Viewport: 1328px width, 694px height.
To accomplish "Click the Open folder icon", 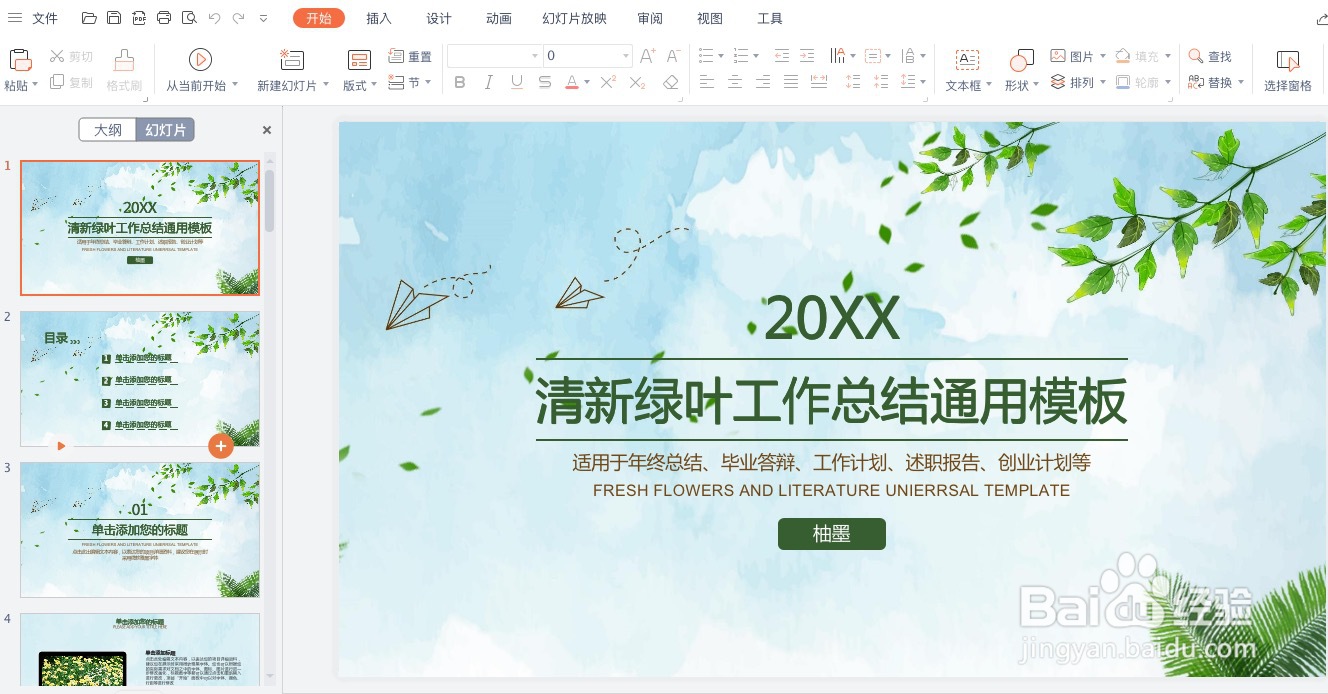I will click(x=89, y=18).
